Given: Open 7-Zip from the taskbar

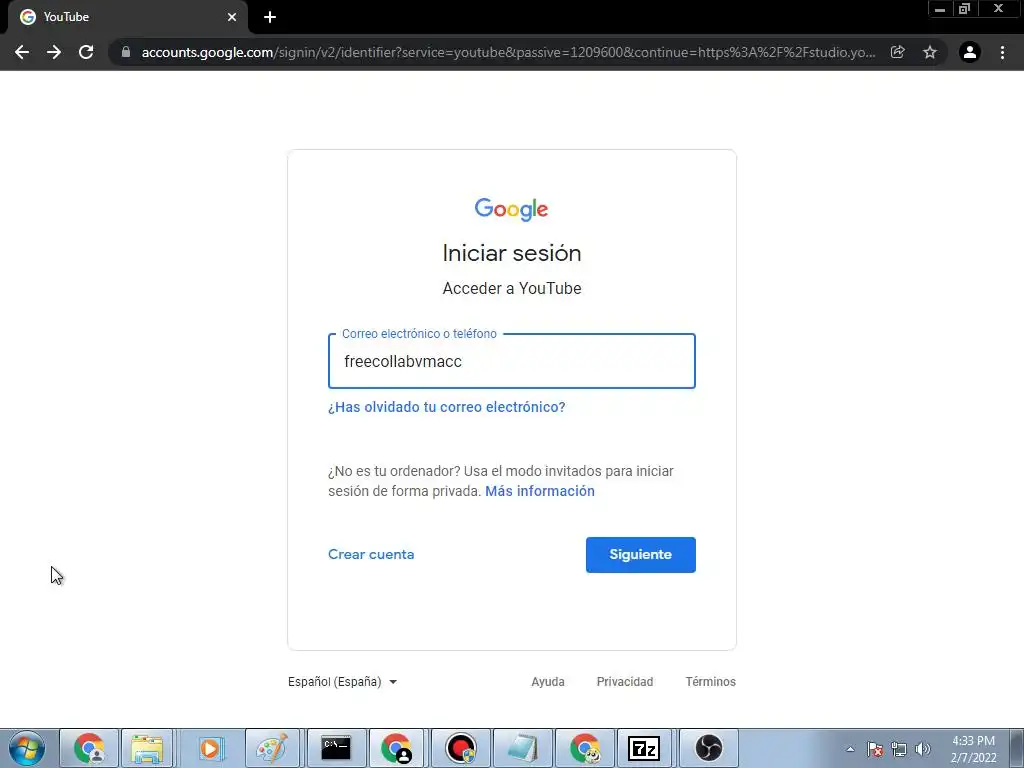Looking at the screenshot, I should click(644, 748).
